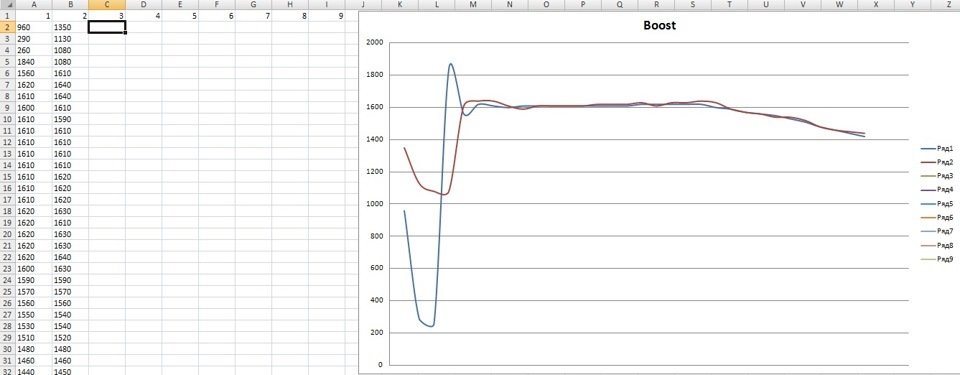960x375 pixels.
Task: Select the Ряд1 legend entry
Action: [937, 148]
